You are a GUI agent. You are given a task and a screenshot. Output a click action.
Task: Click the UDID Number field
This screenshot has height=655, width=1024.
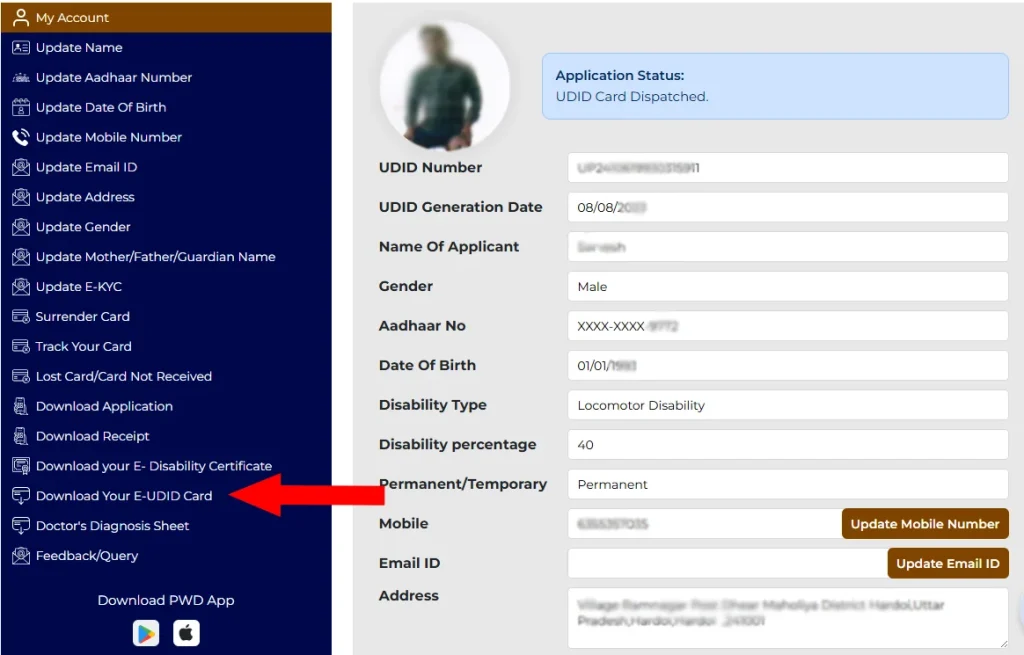point(788,168)
